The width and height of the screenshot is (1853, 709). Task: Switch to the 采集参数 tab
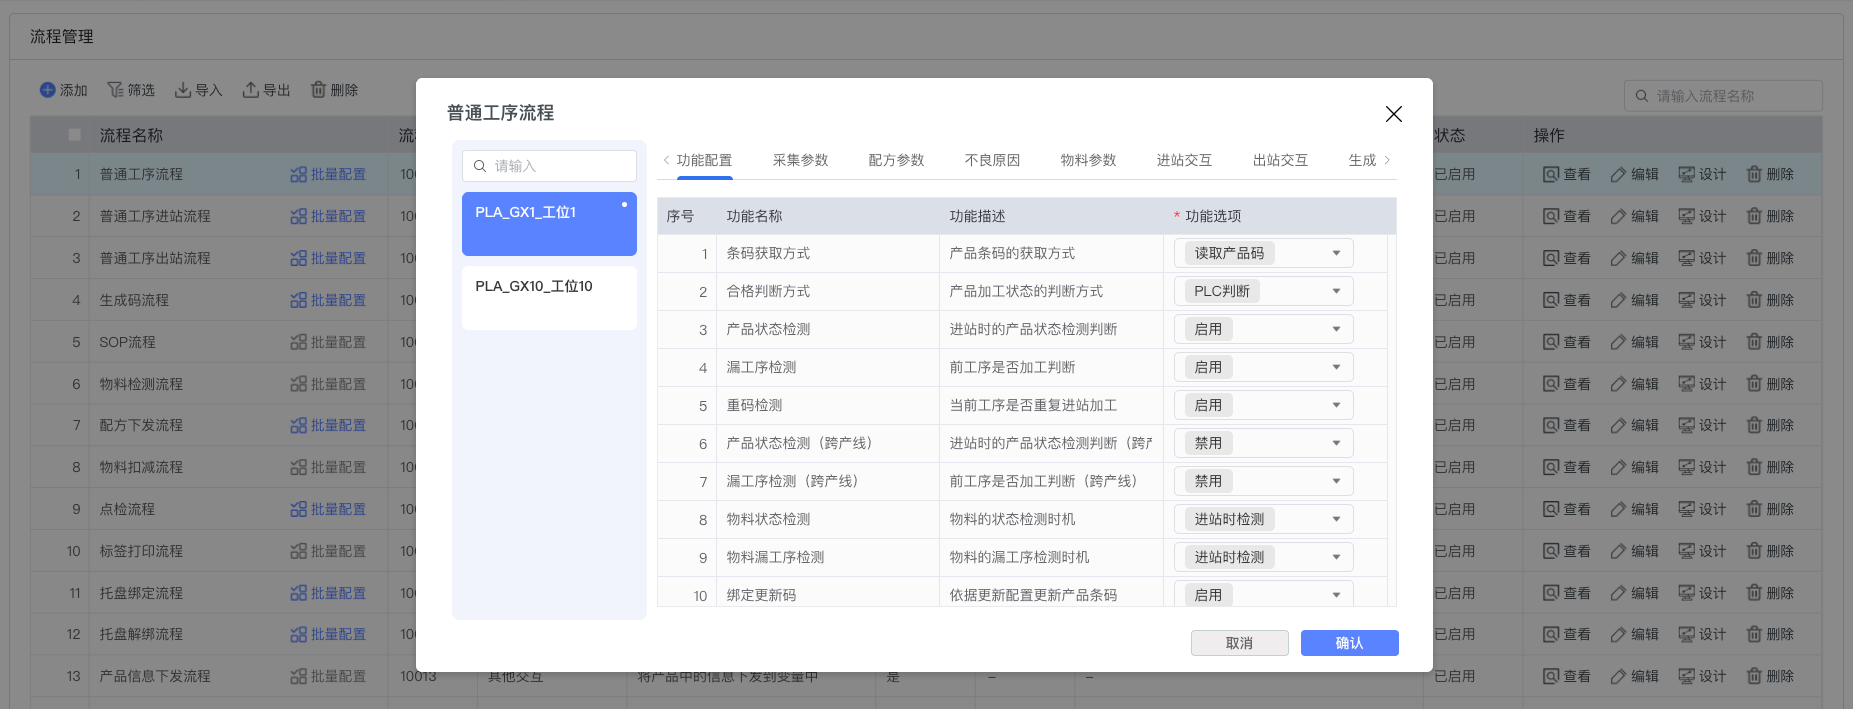click(x=800, y=160)
